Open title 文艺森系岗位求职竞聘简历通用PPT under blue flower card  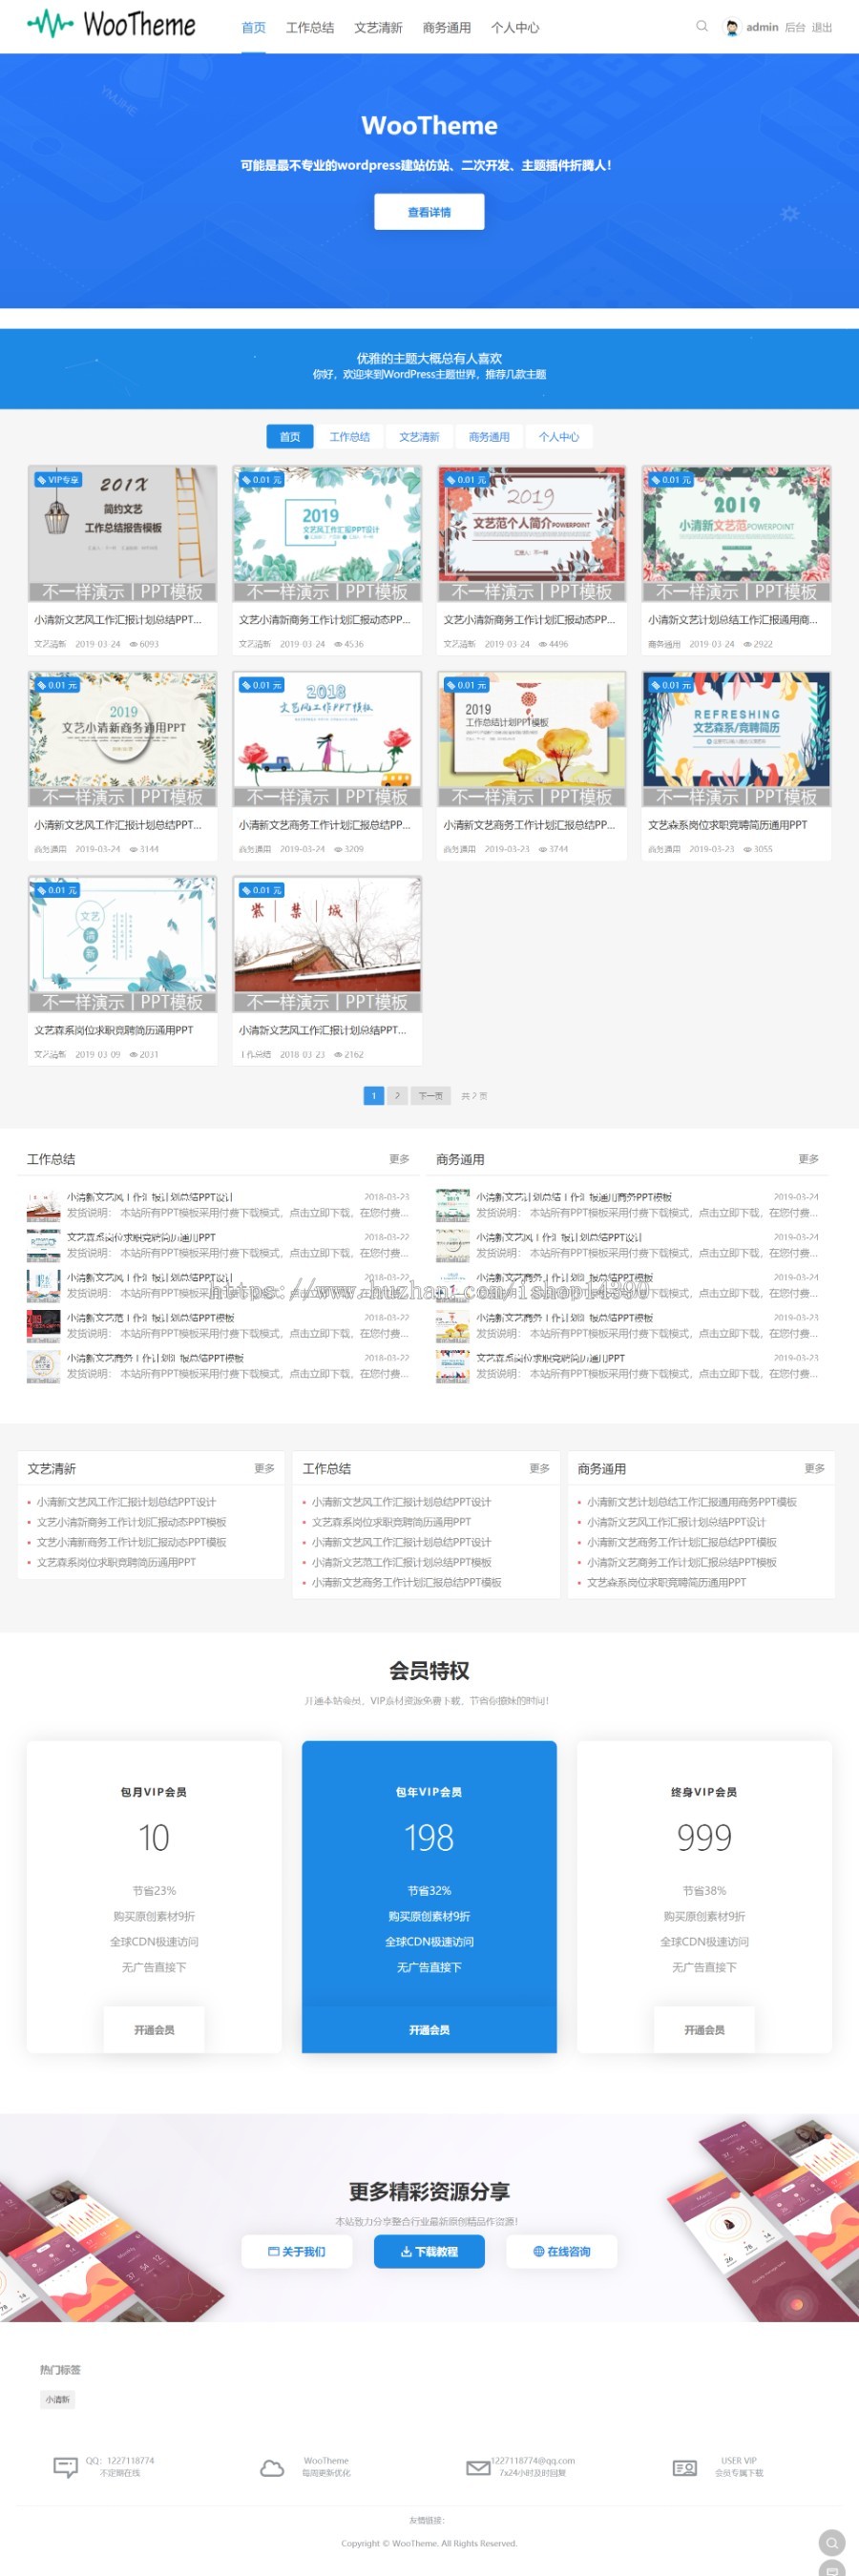[x=114, y=1030]
